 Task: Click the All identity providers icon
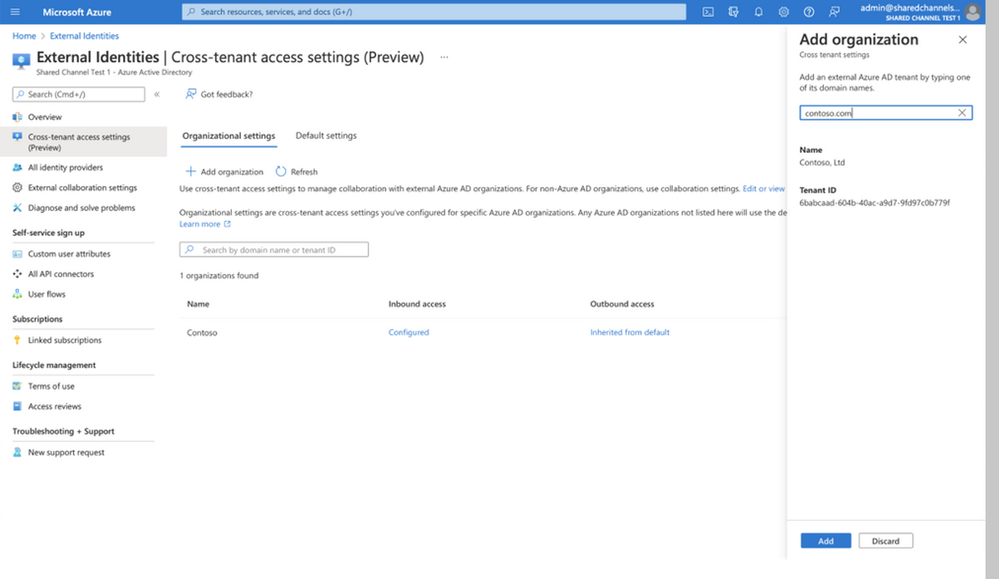(x=17, y=168)
